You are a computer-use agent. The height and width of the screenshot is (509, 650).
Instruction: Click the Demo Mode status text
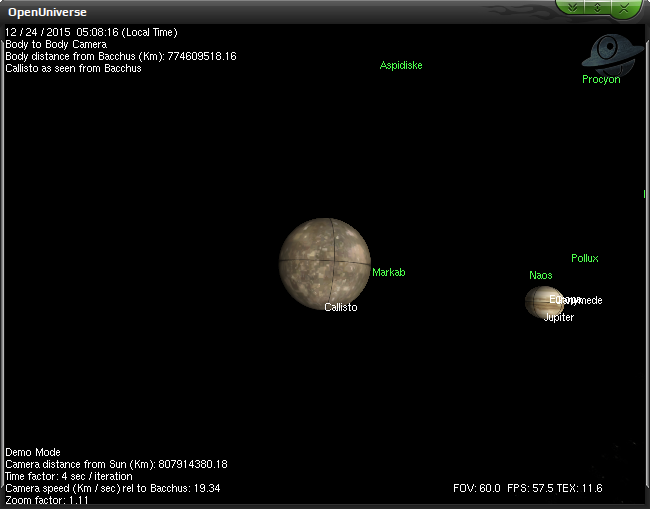tap(33, 452)
